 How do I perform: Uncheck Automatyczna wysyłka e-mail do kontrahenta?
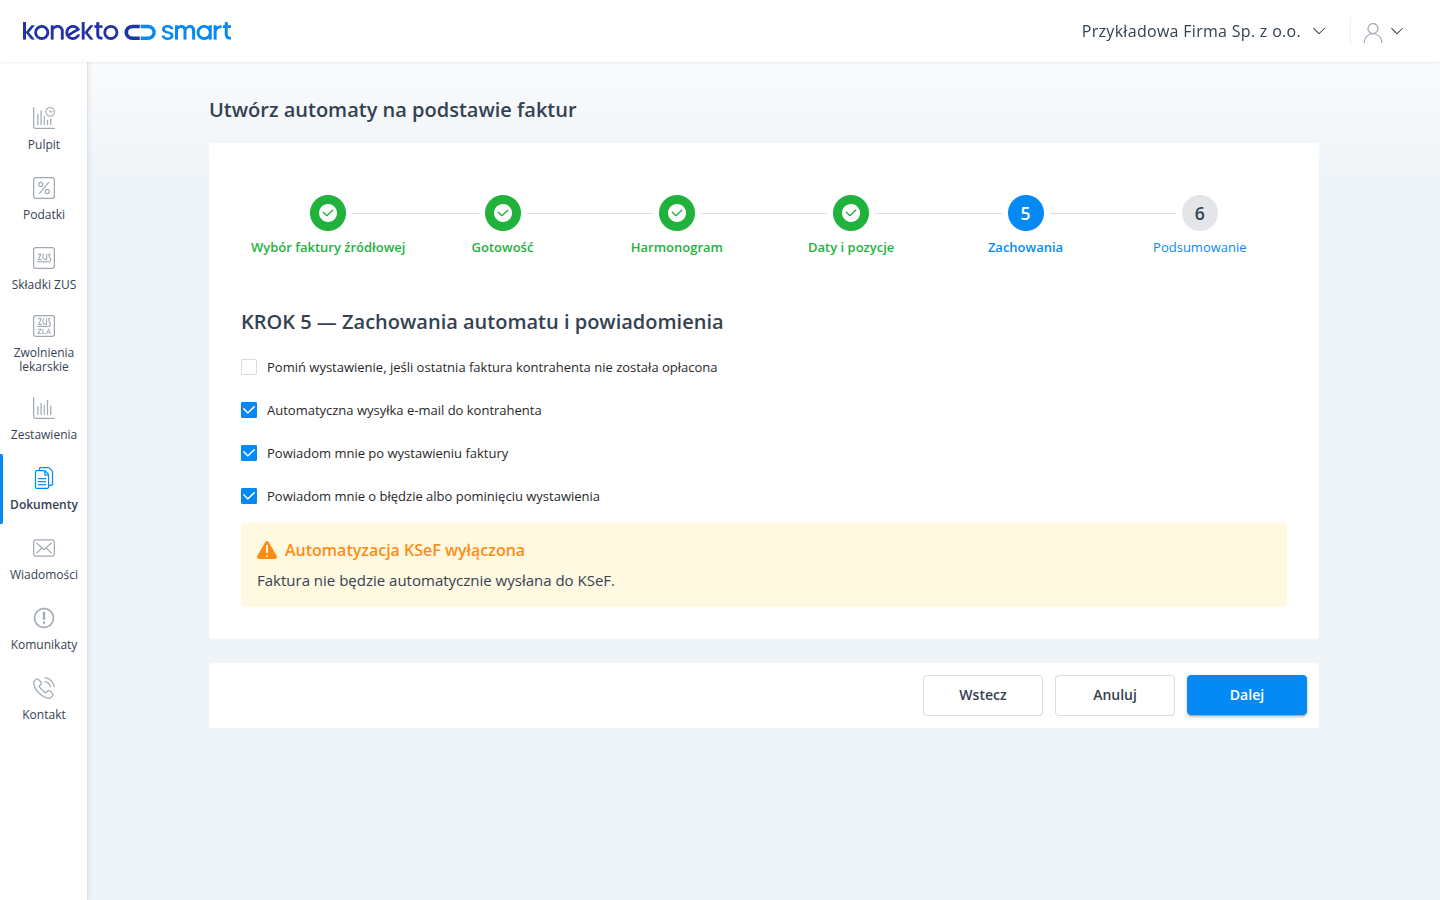tap(249, 410)
